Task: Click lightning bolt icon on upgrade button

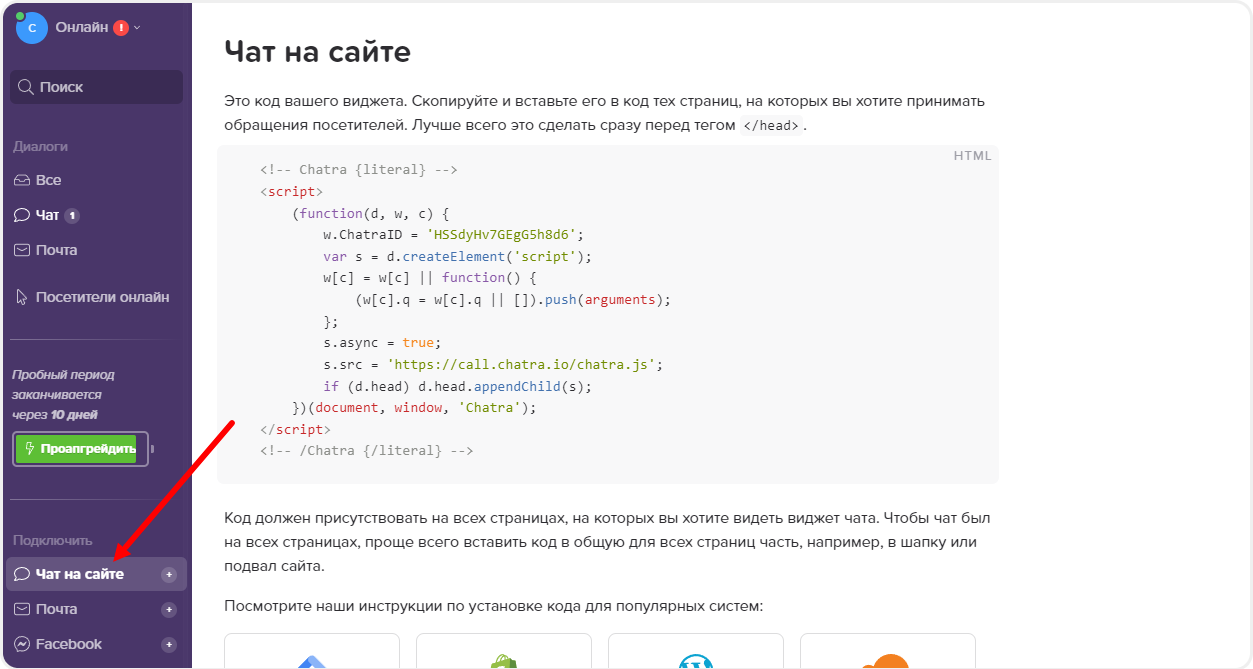Action: [30, 449]
